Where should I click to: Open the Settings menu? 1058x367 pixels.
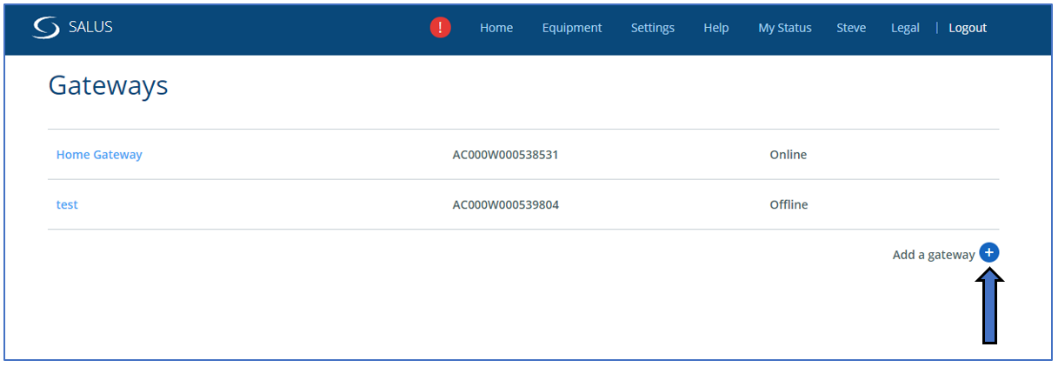coord(652,28)
